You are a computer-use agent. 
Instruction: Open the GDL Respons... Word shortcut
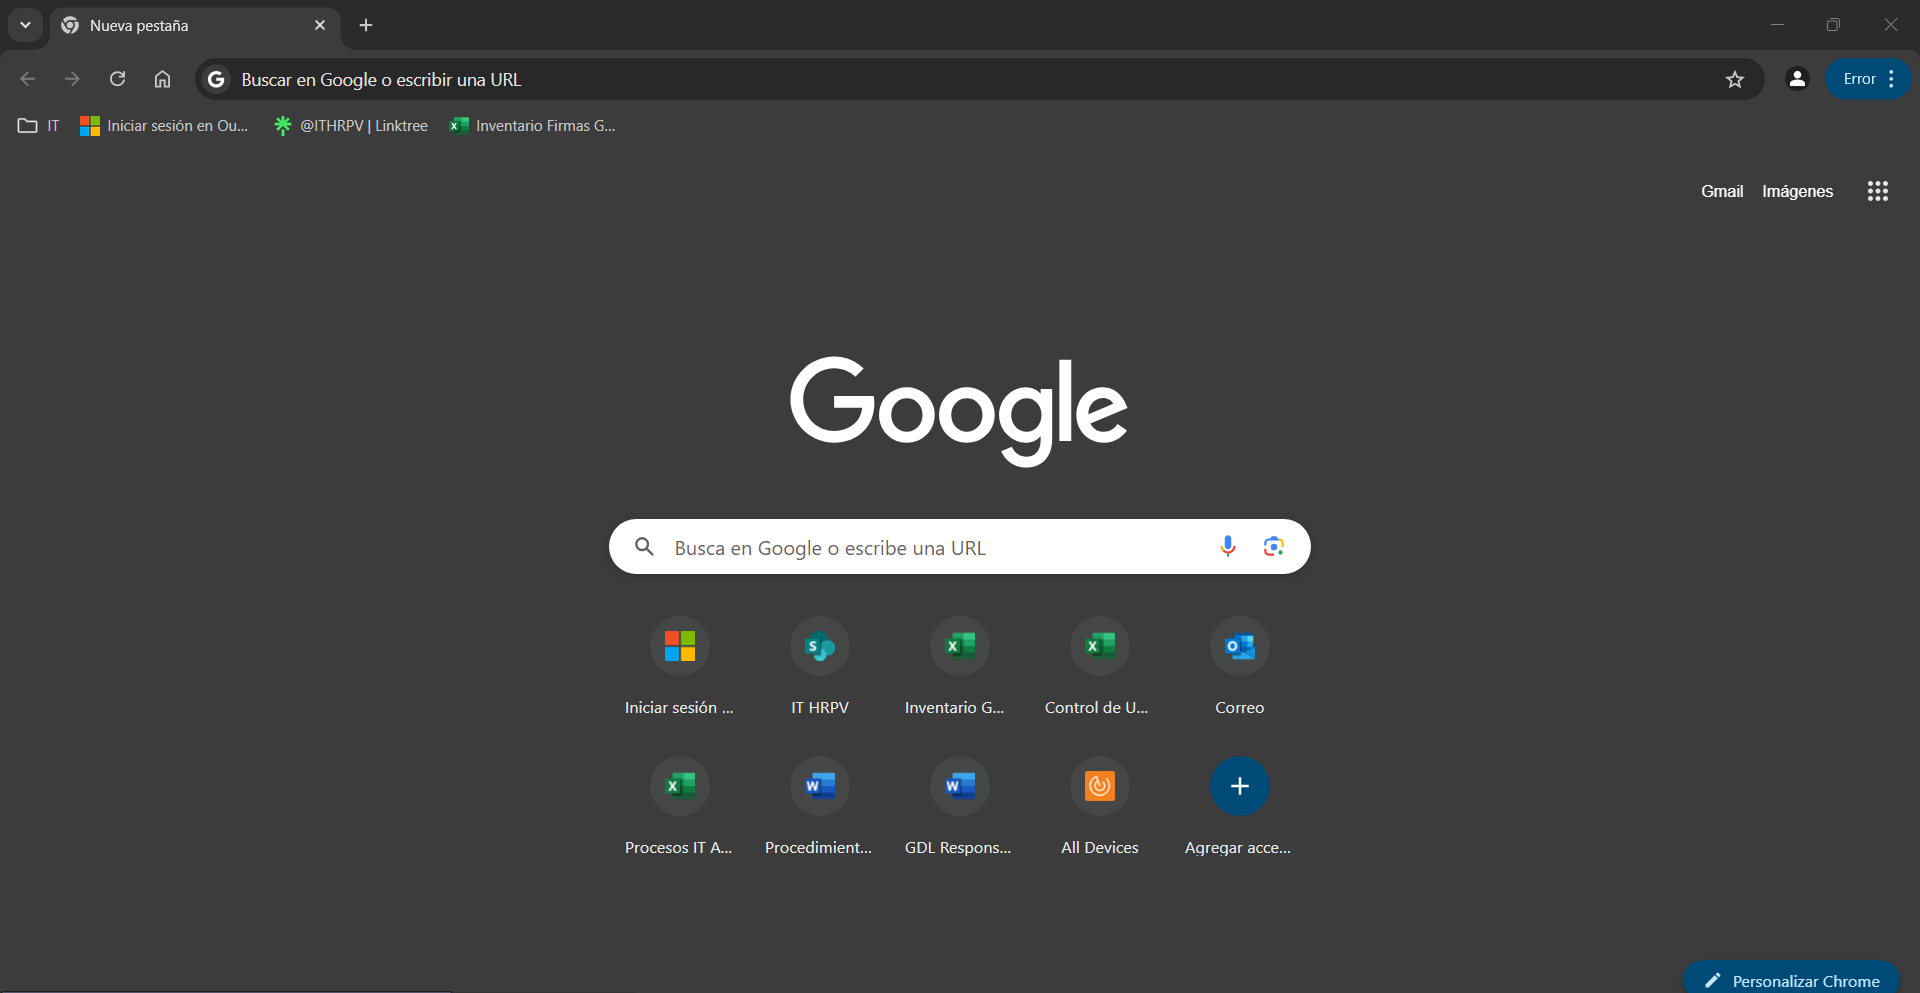pos(960,807)
